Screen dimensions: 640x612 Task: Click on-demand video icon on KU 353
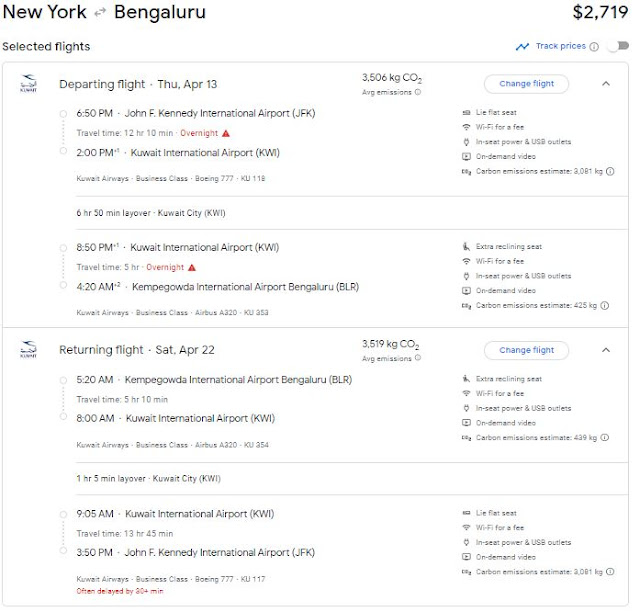coord(466,291)
